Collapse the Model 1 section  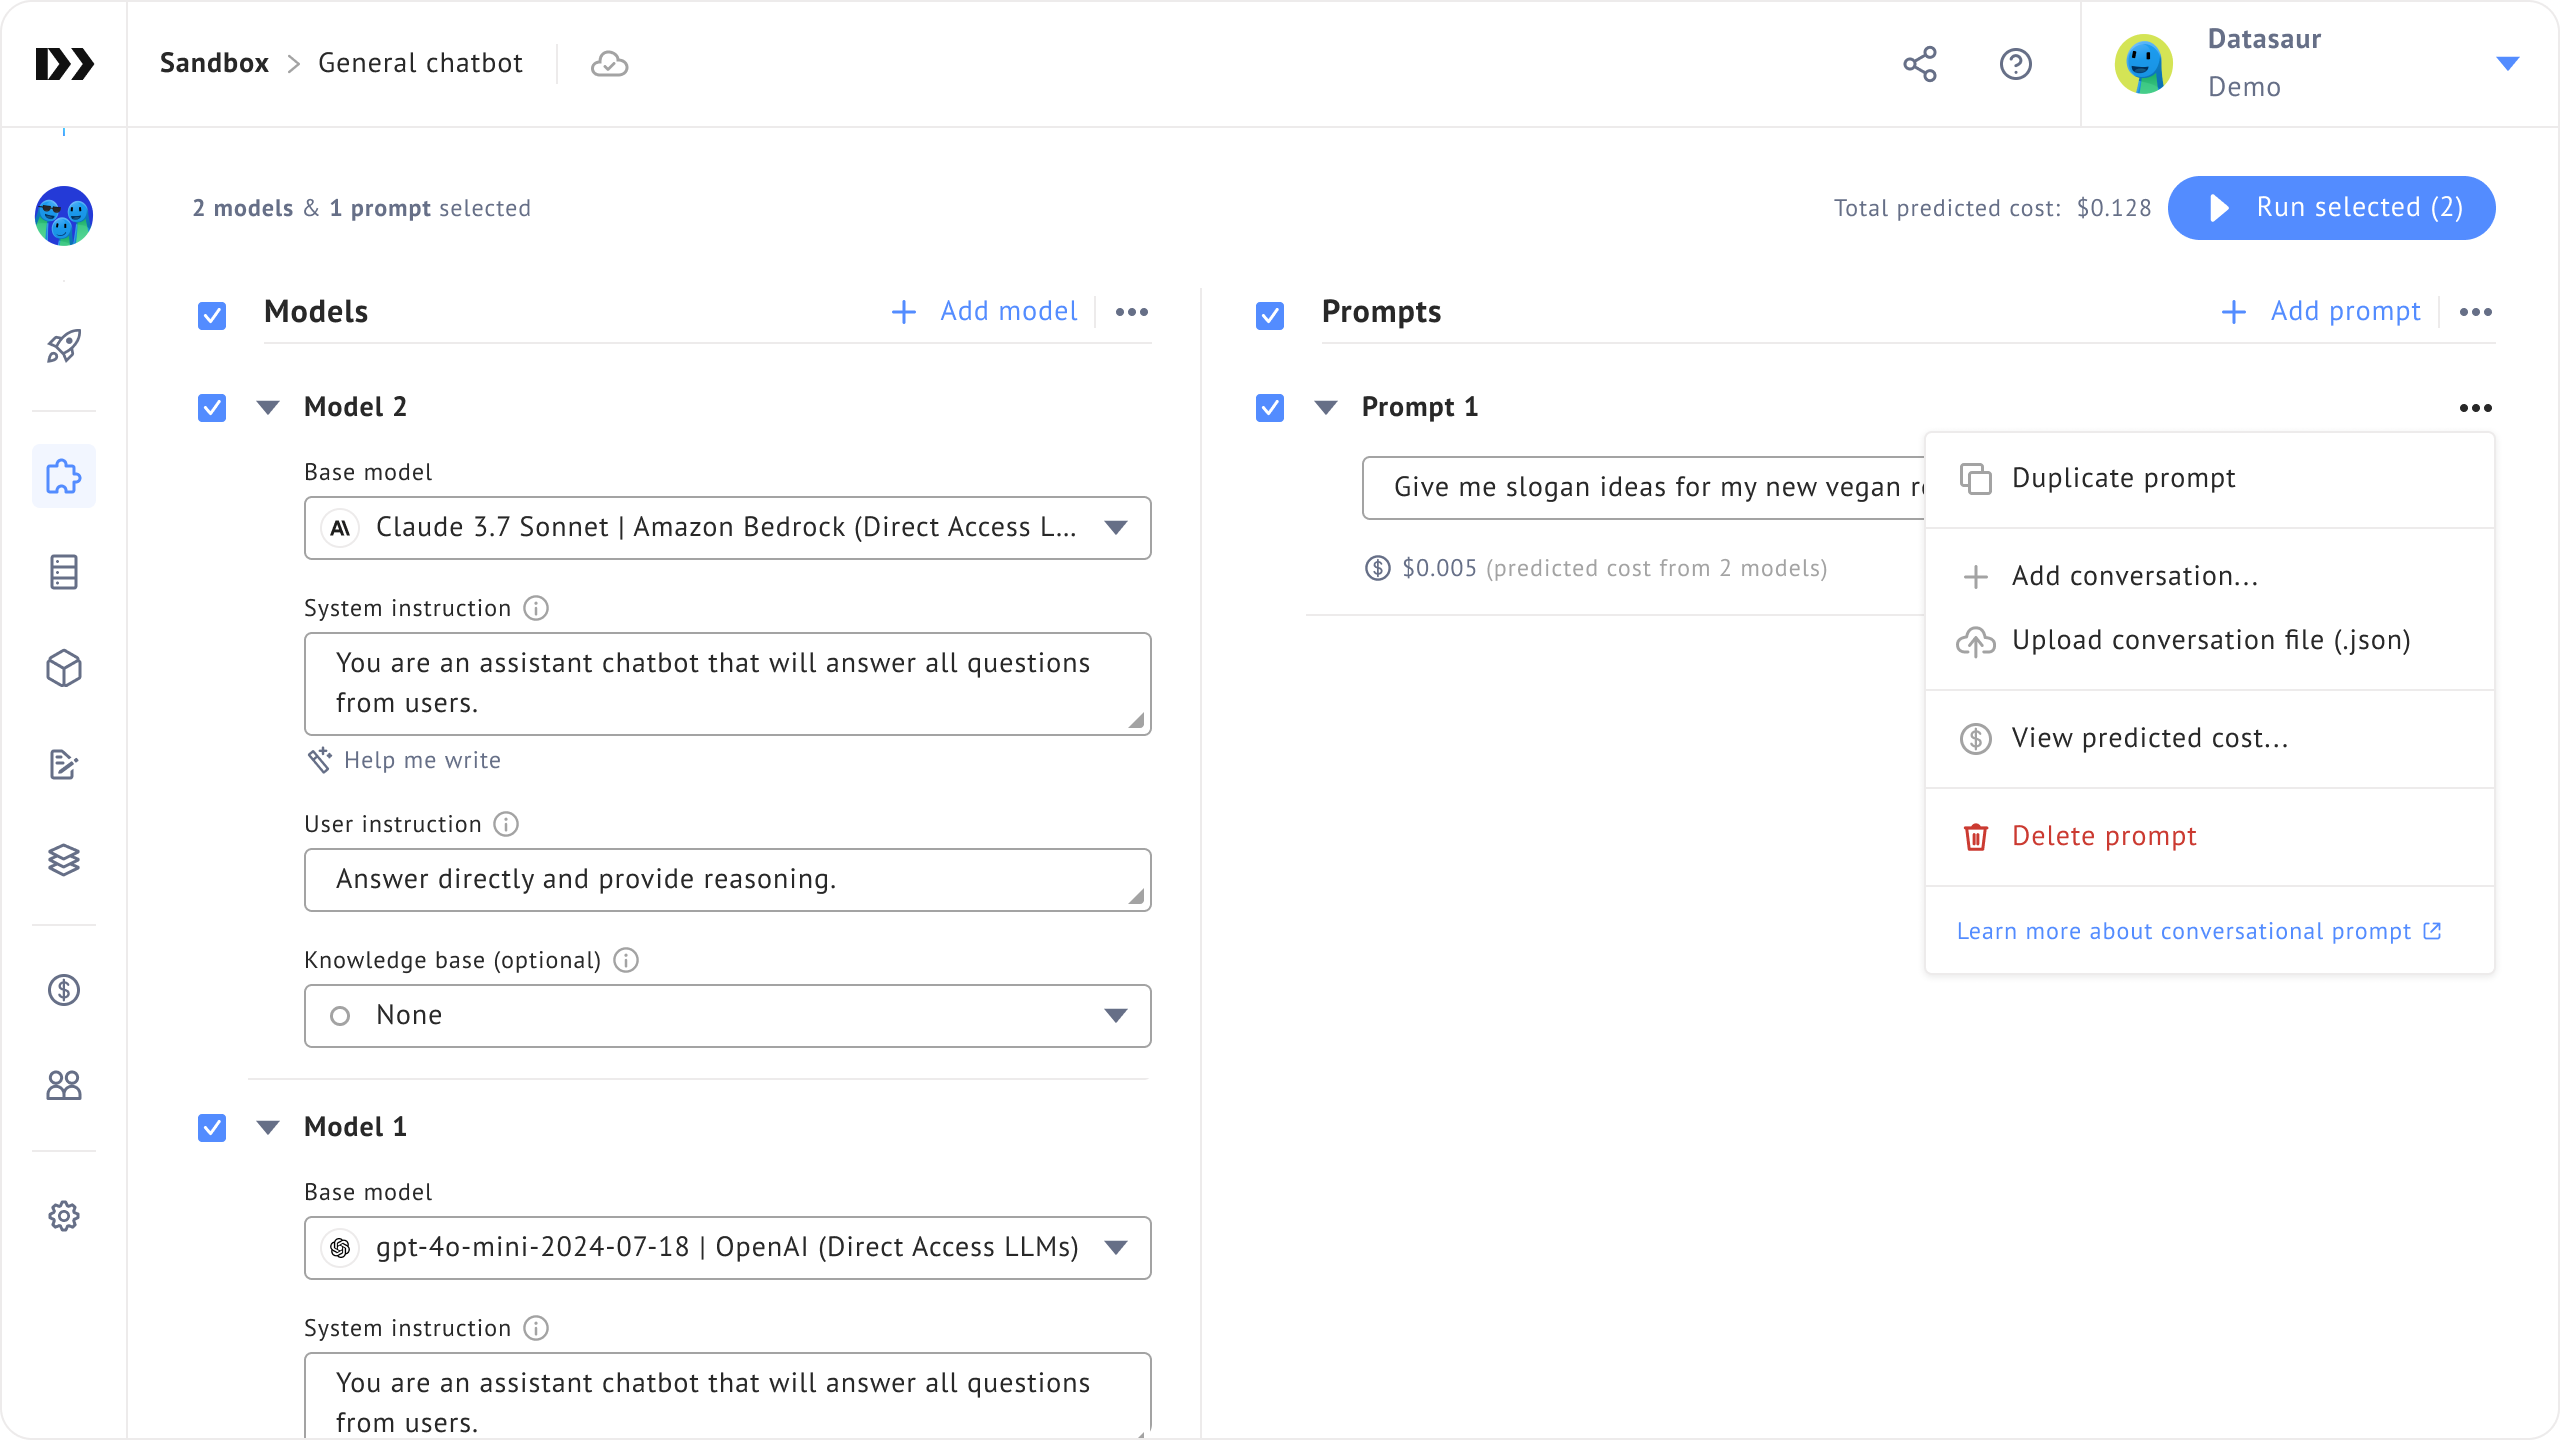click(268, 1128)
